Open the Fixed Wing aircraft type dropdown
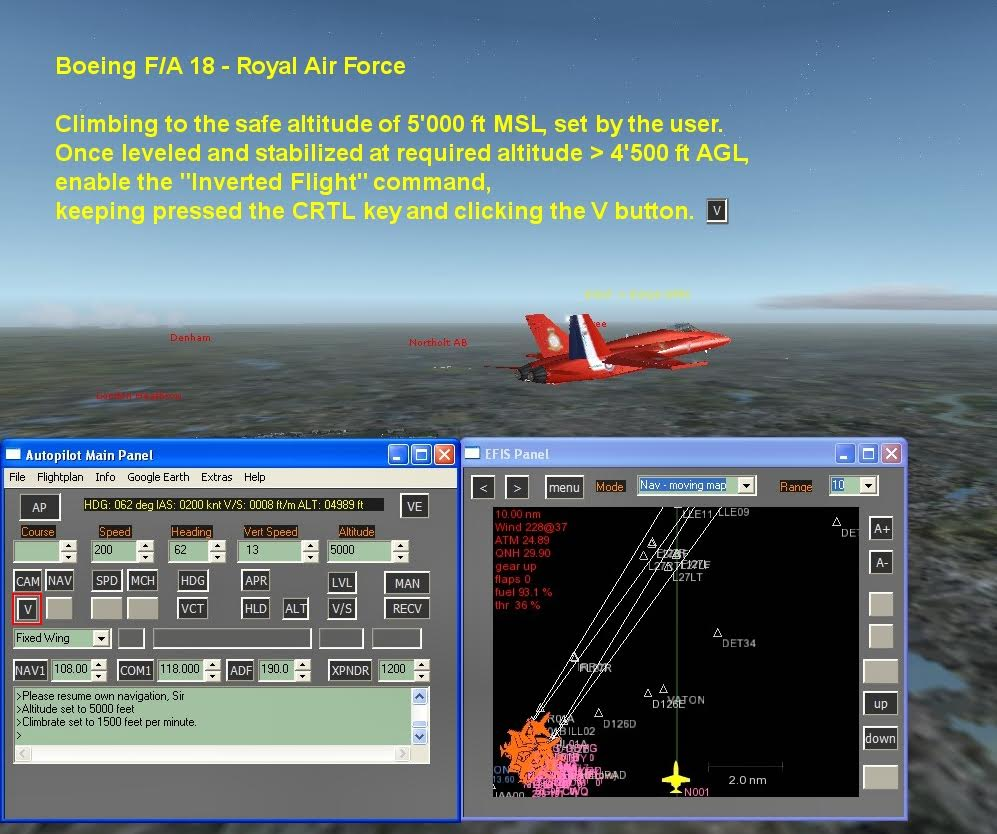The width and height of the screenshot is (997, 834). [x=100, y=638]
